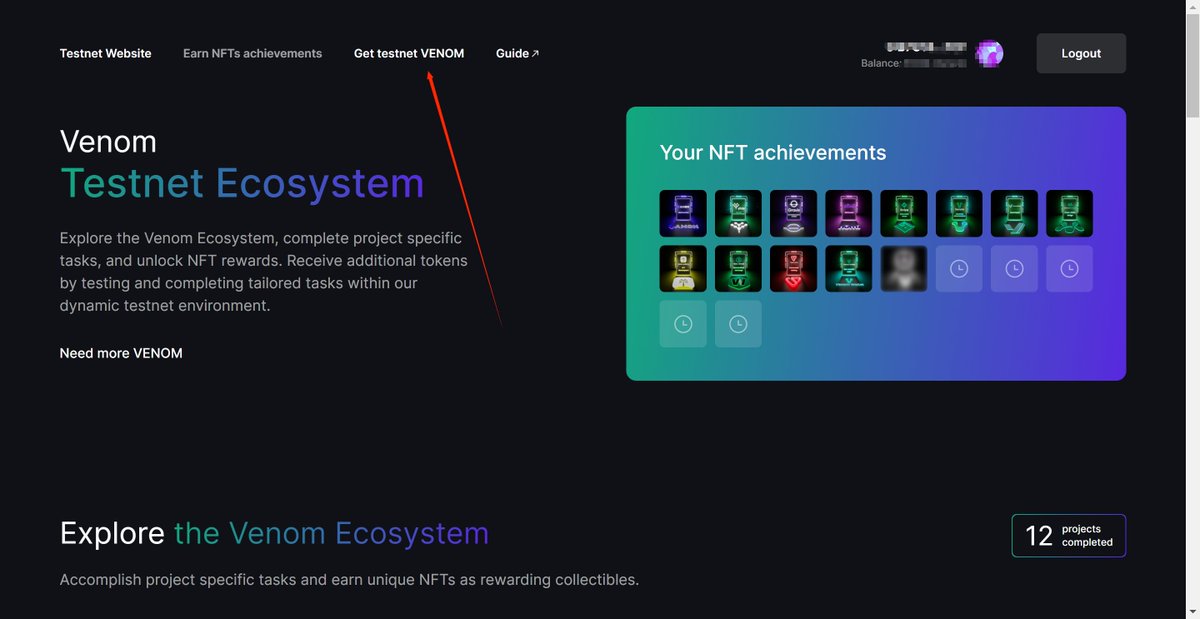Follow the Need more VENOM link
This screenshot has height=619, width=1200.
(121, 353)
